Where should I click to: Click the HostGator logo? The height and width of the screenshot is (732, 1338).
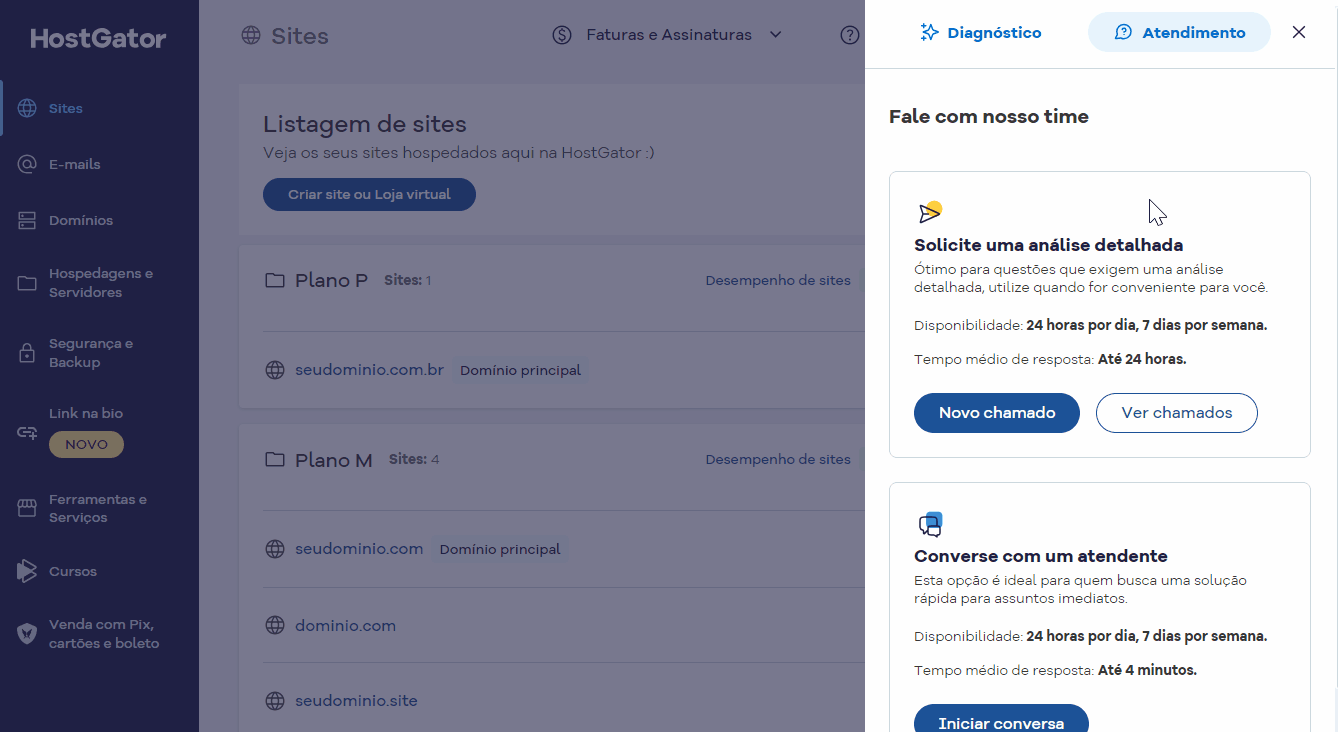98,38
